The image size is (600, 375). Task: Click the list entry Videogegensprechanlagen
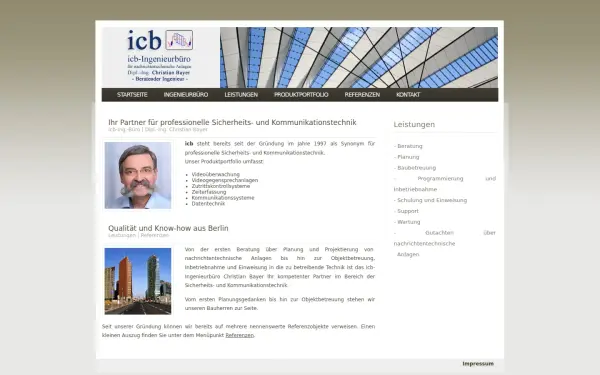225,180
